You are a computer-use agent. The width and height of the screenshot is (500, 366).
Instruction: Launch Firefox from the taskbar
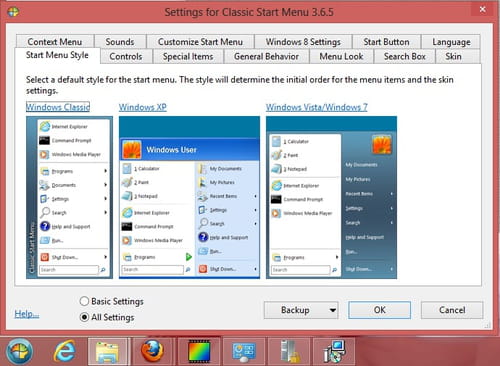click(x=152, y=351)
